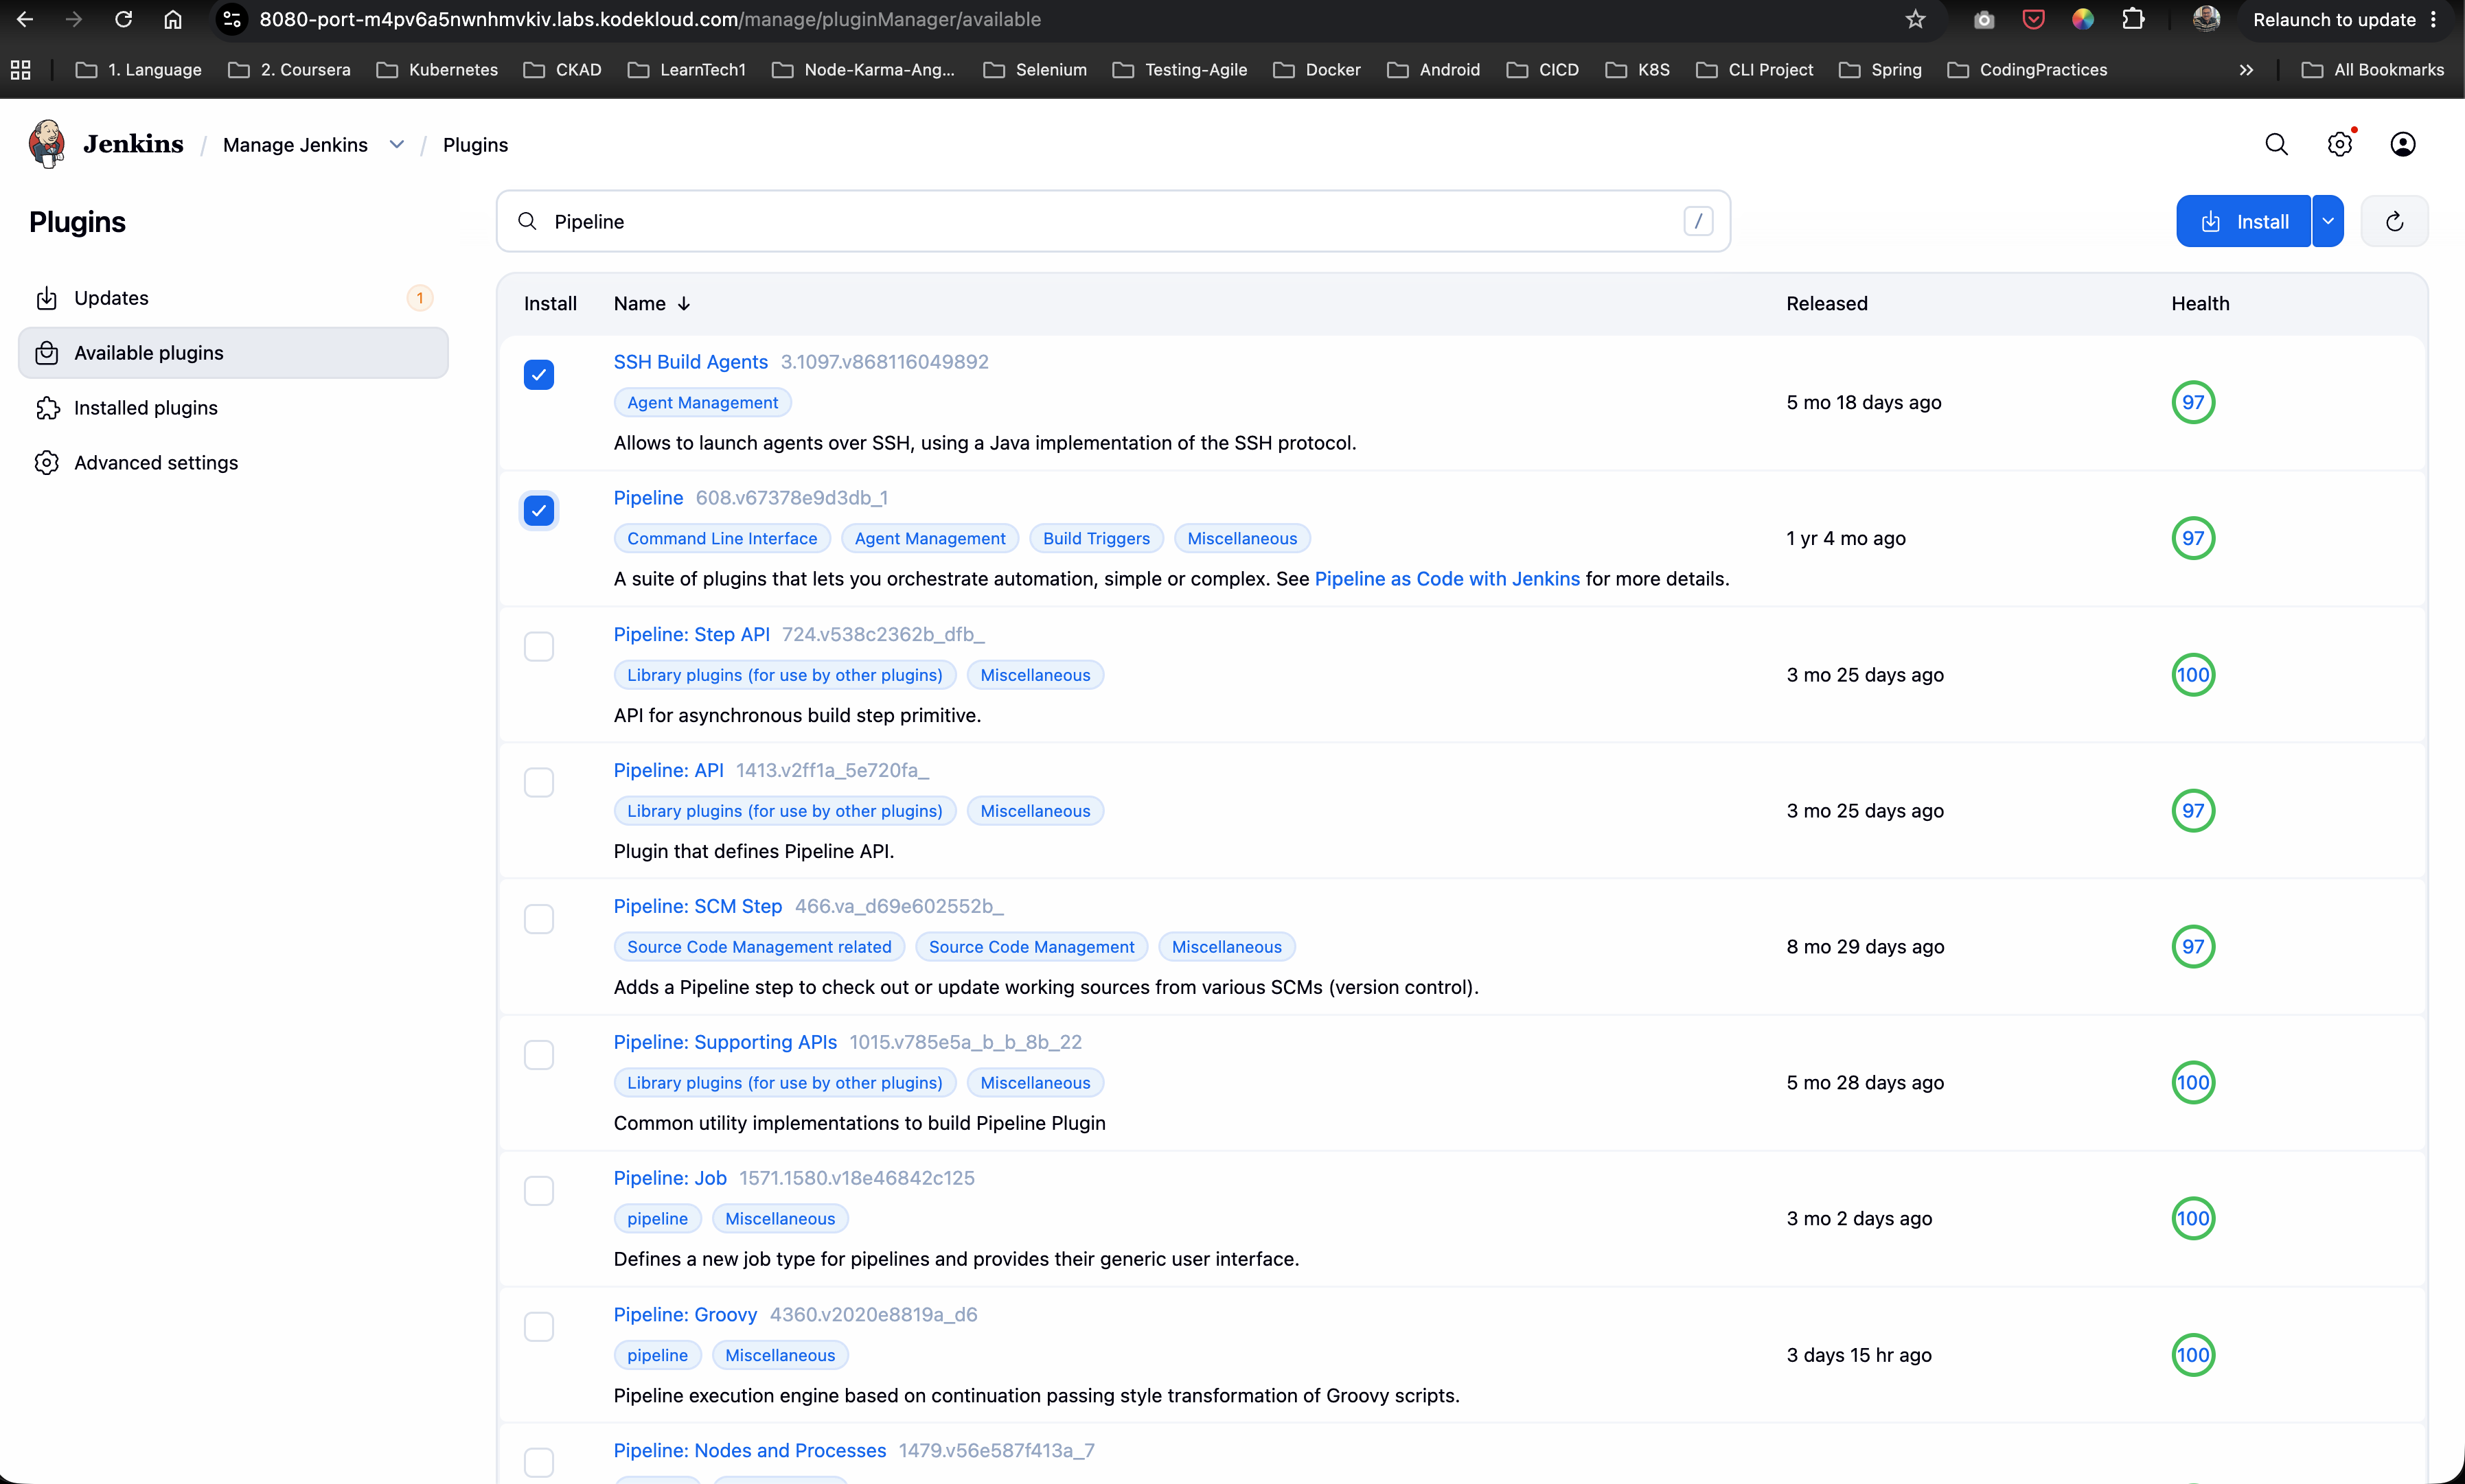
Task: Check the Pipeline: Groovy checkbox
Action: (539, 1327)
